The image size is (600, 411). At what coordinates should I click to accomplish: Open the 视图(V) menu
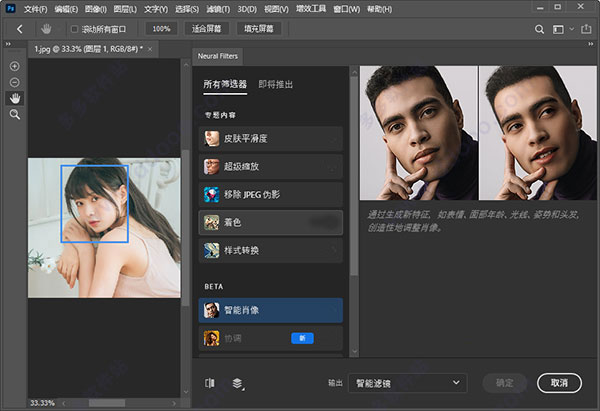pos(276,9)
